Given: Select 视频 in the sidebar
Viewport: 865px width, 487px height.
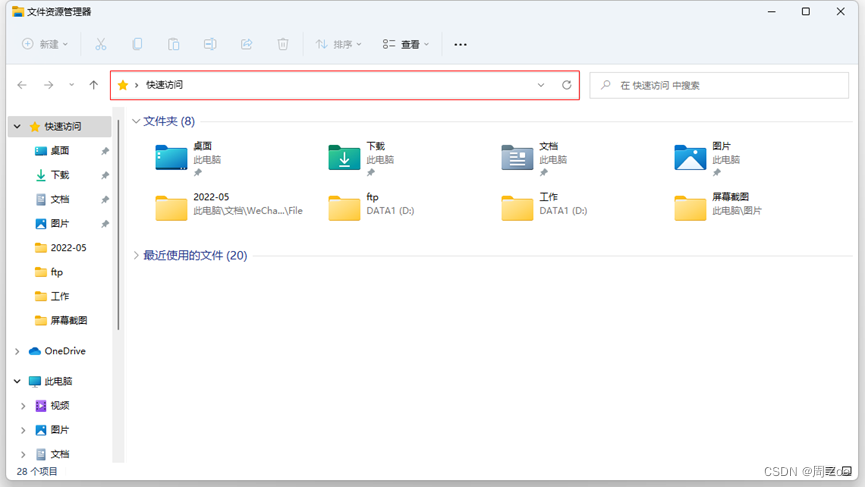Looking at the screenshot, I should click(x=52, y=406).
